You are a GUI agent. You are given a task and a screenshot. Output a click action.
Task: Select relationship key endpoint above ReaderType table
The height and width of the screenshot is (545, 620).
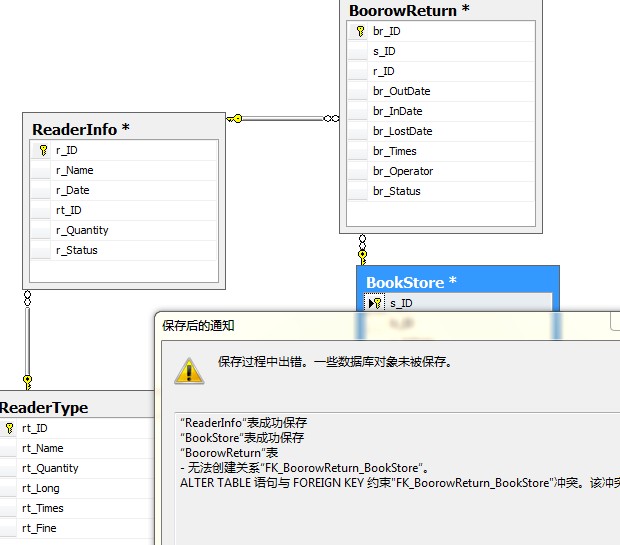pyautogui.click(x=27, y=382)
